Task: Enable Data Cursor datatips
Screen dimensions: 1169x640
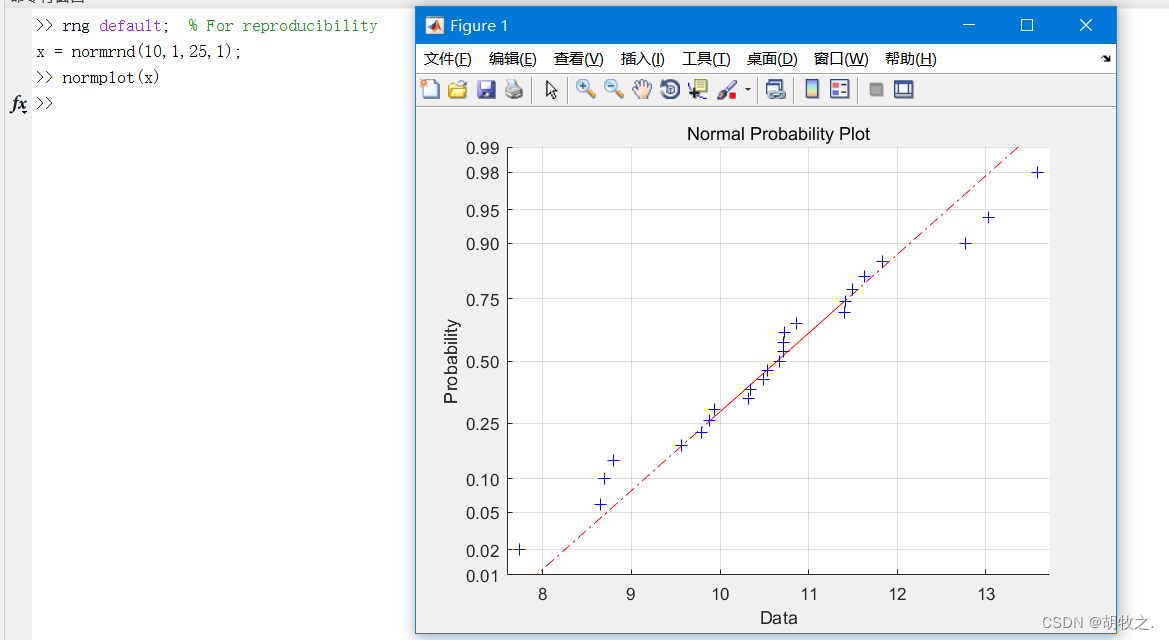Action: pyautogui.click(x=697, y=89)
